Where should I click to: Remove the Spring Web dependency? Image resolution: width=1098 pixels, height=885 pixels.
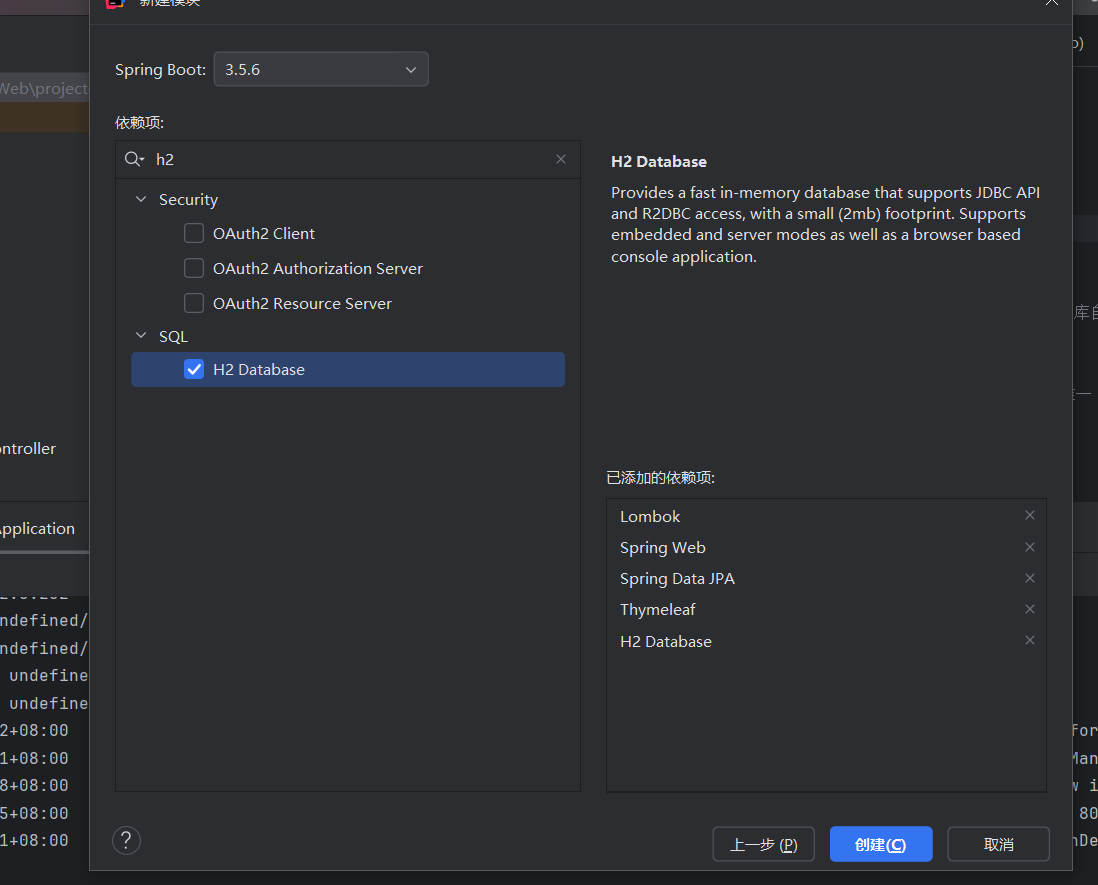click(x=1029, y=547)
